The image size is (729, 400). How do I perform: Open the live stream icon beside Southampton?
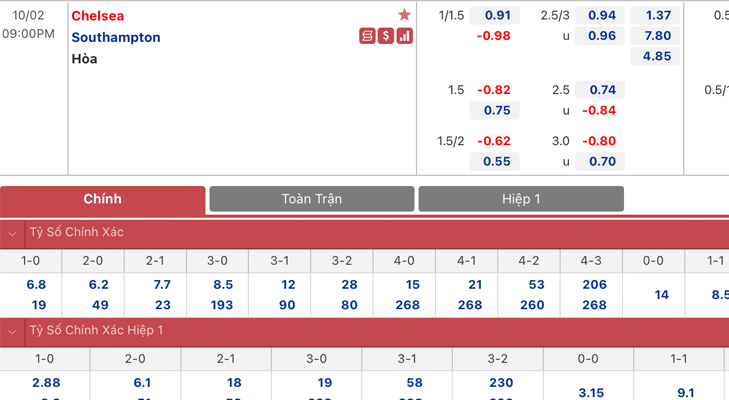point(367,36)
